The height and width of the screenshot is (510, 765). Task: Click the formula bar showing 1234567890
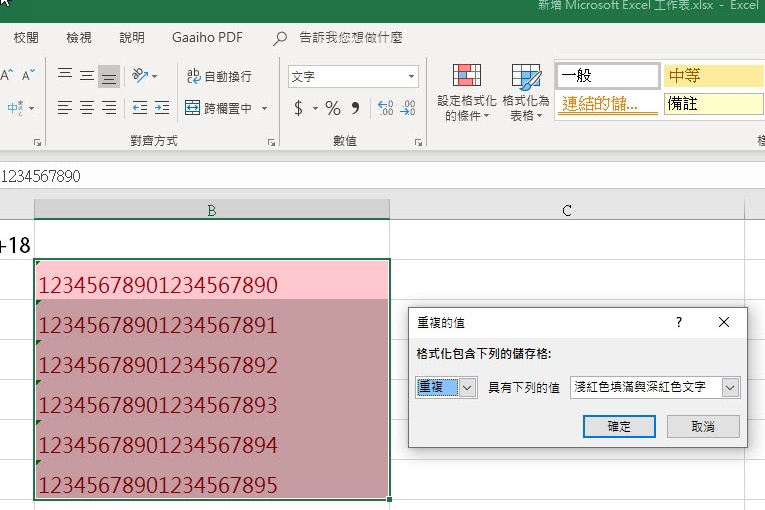[x=382, y=176]
